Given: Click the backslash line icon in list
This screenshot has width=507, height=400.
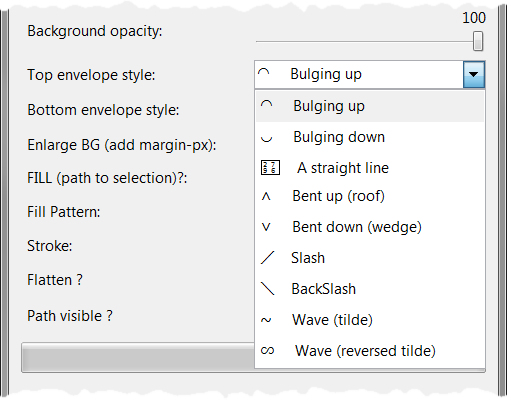Looking at the screenshot, I should (x=267, y=289).
